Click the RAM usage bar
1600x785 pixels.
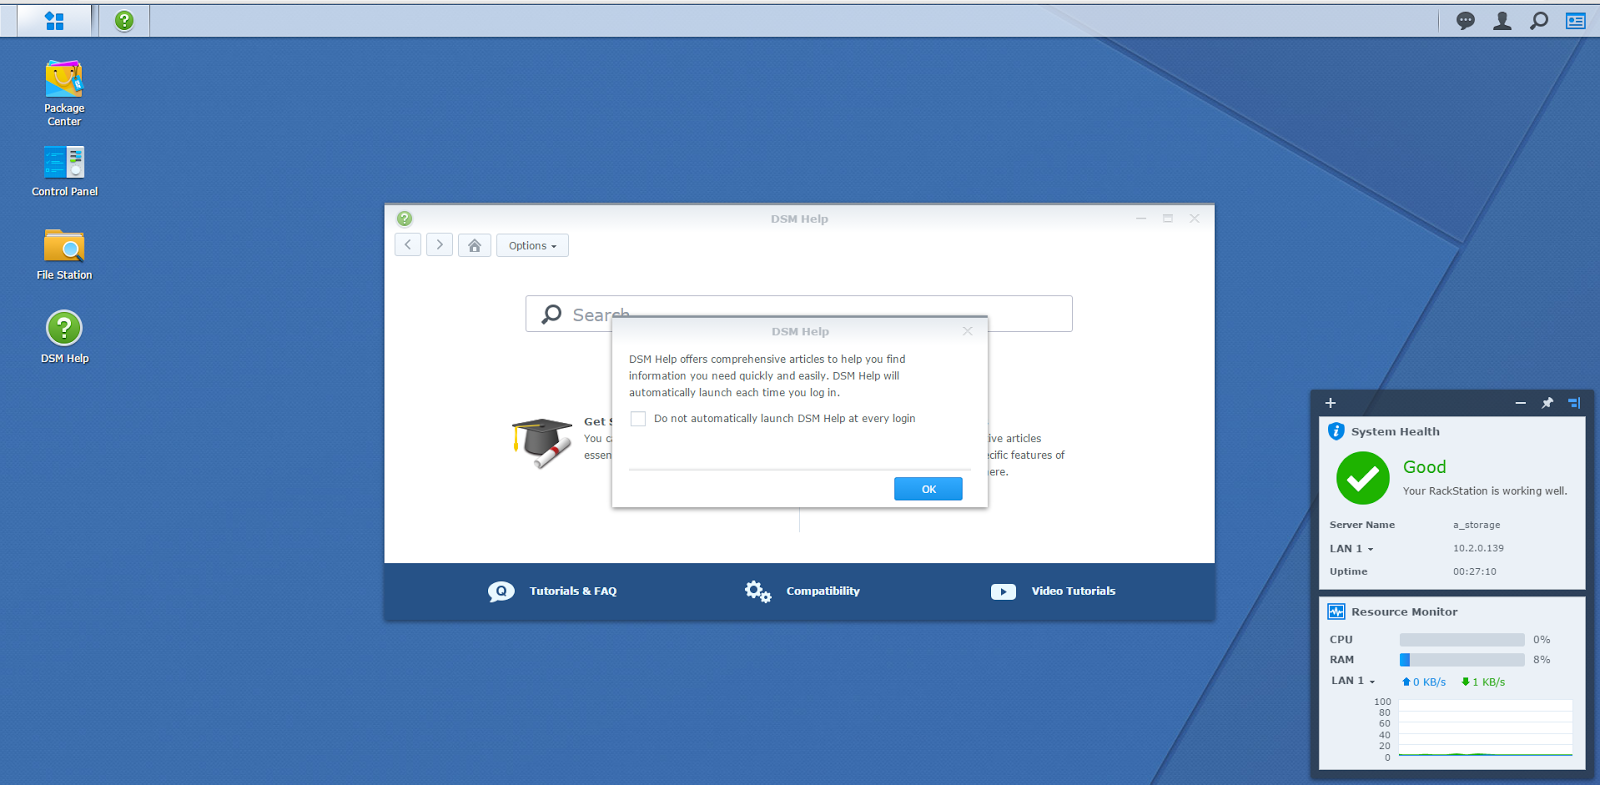coord(1462,659)
